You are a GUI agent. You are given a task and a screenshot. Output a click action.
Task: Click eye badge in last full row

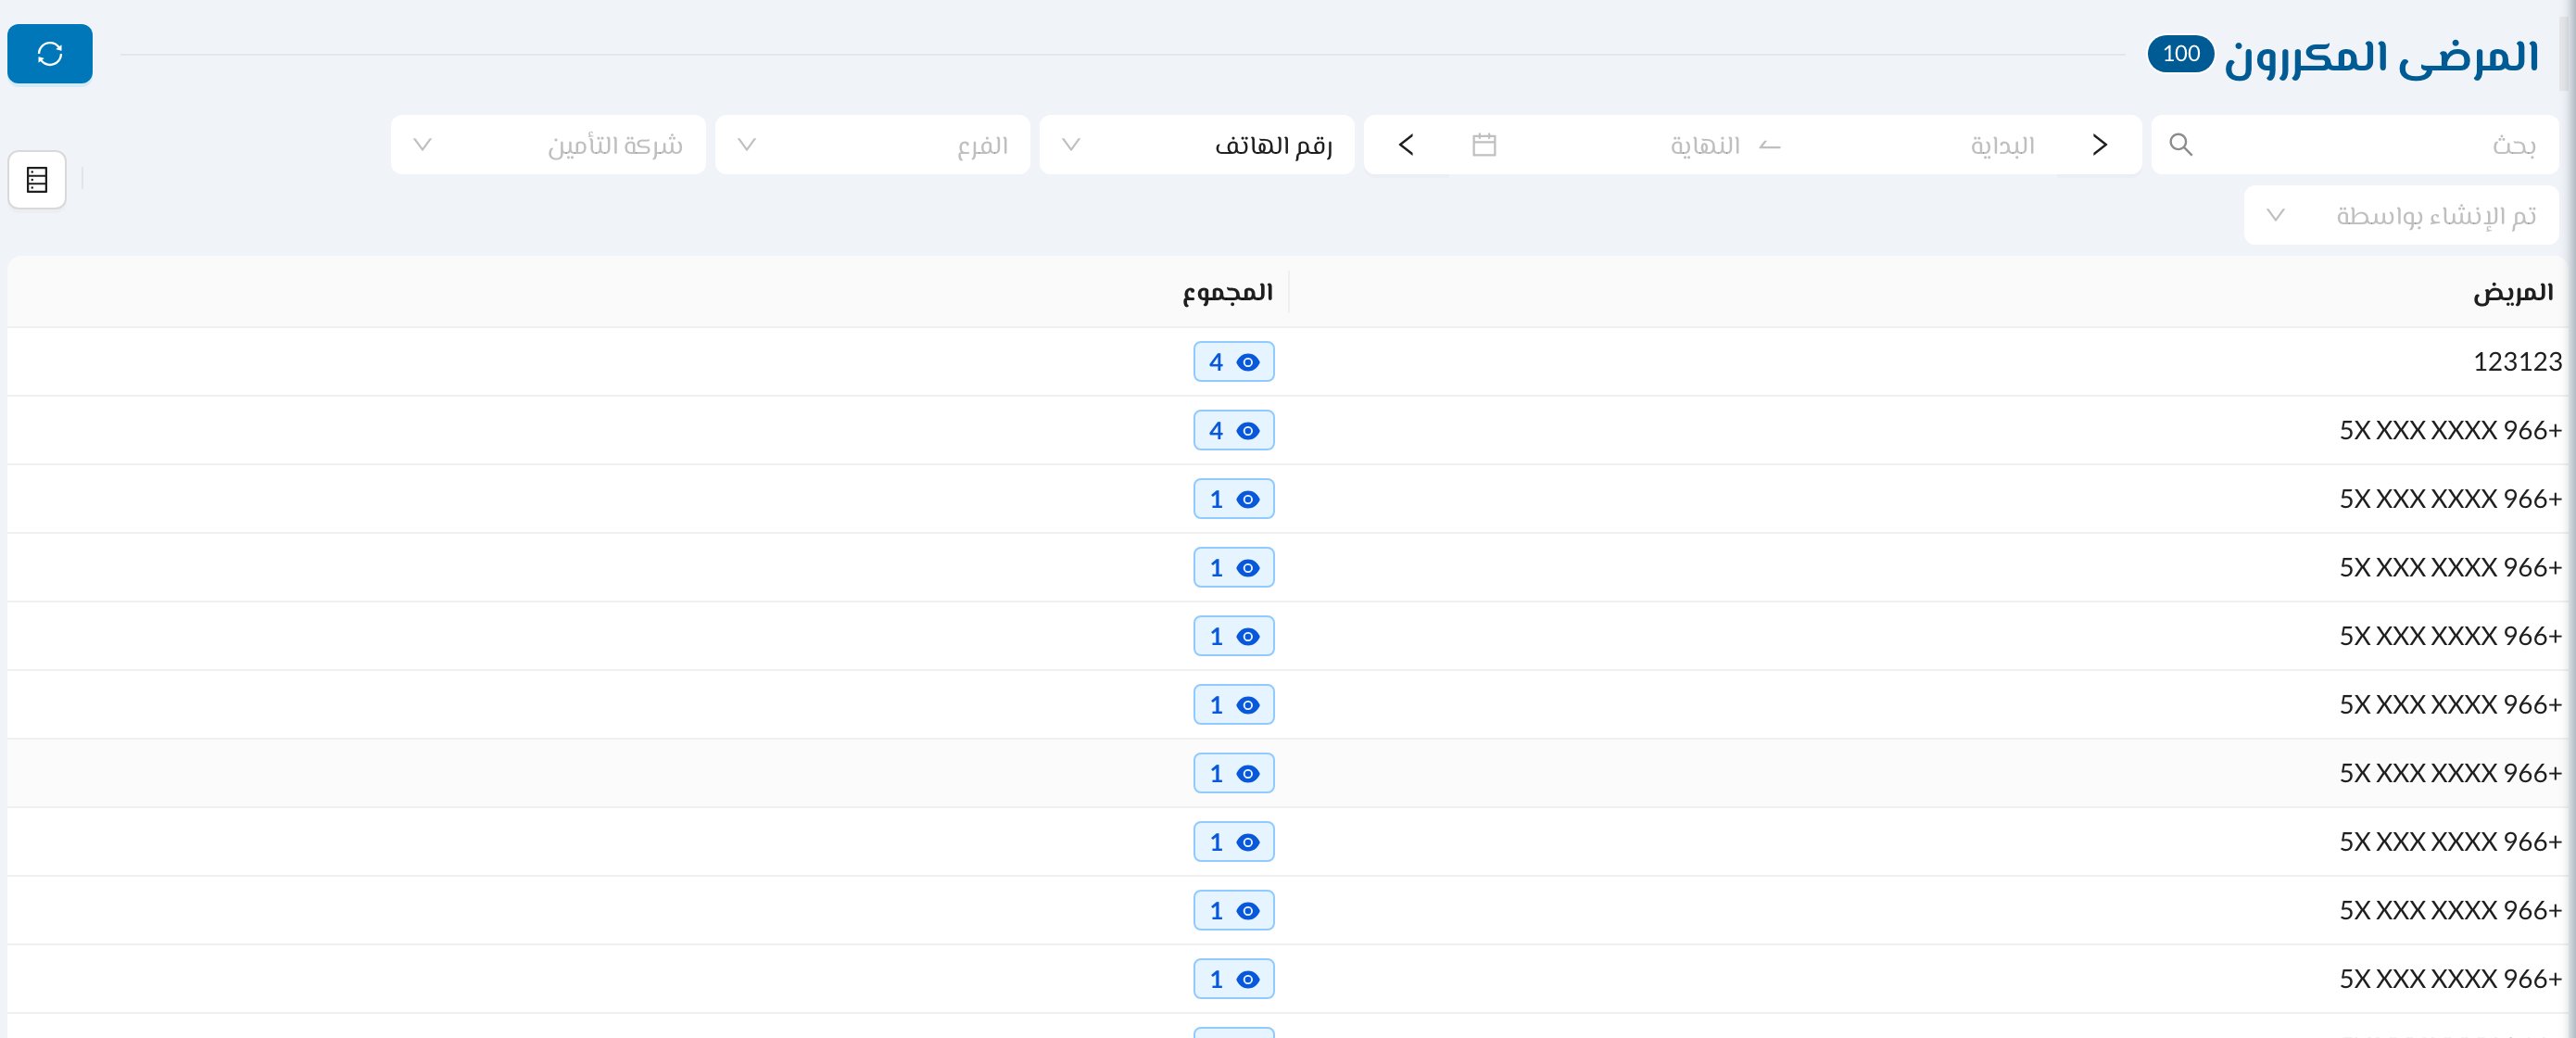coord(1233,979)
